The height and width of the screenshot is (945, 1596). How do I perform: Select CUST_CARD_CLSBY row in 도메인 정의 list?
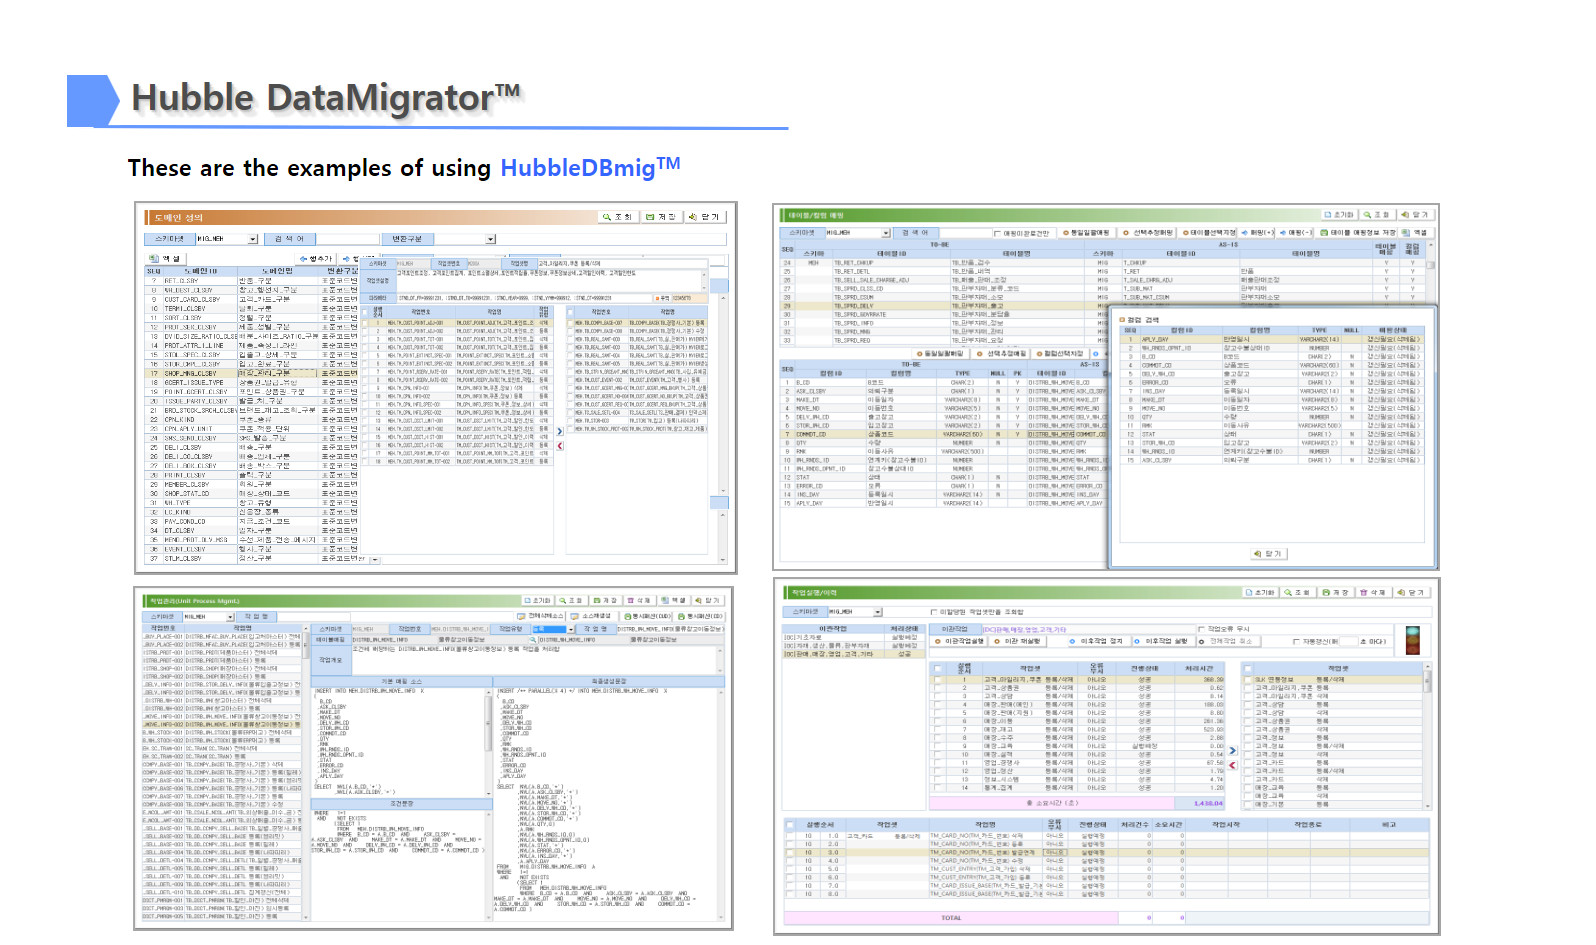252,299
